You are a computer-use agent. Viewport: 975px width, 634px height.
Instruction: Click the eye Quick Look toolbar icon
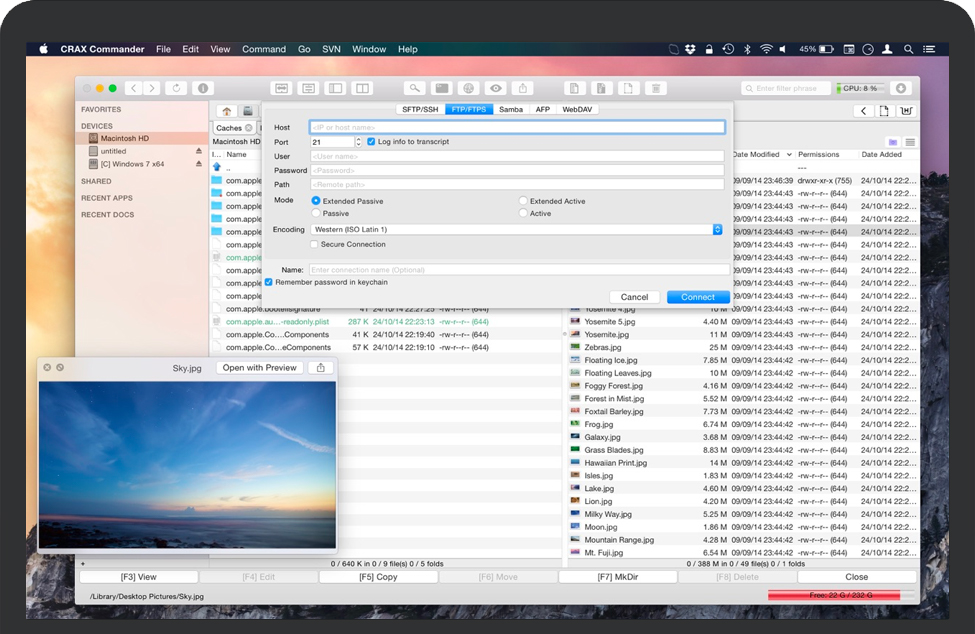(x=495, y=88)
